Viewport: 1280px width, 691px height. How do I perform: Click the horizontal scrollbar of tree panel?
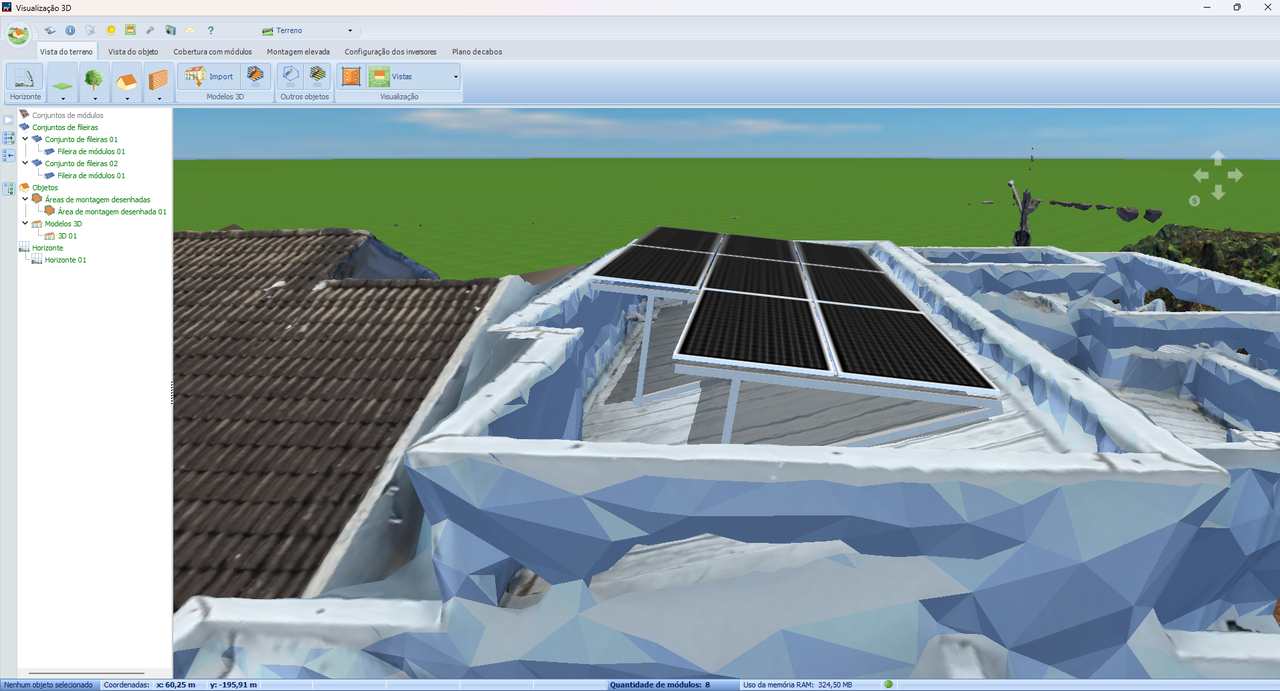click(x=87, y=674)
